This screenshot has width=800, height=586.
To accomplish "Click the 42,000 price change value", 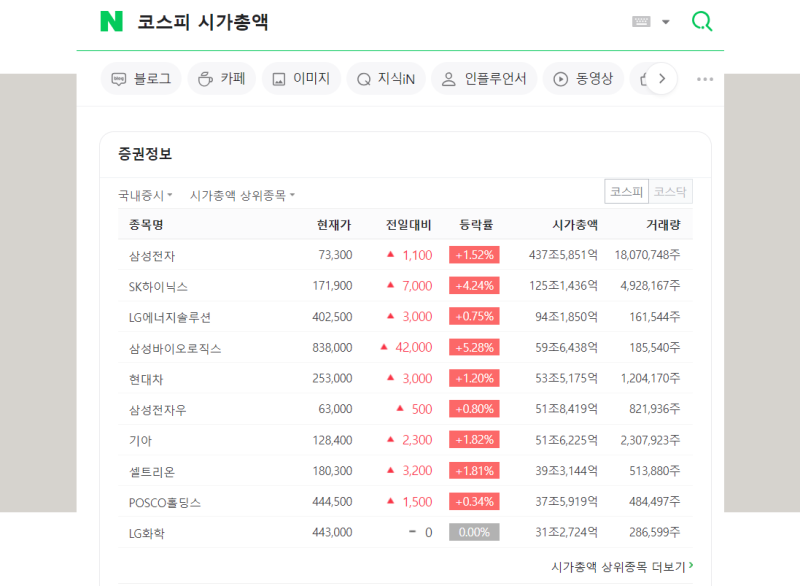I will (x=414, y=347).
